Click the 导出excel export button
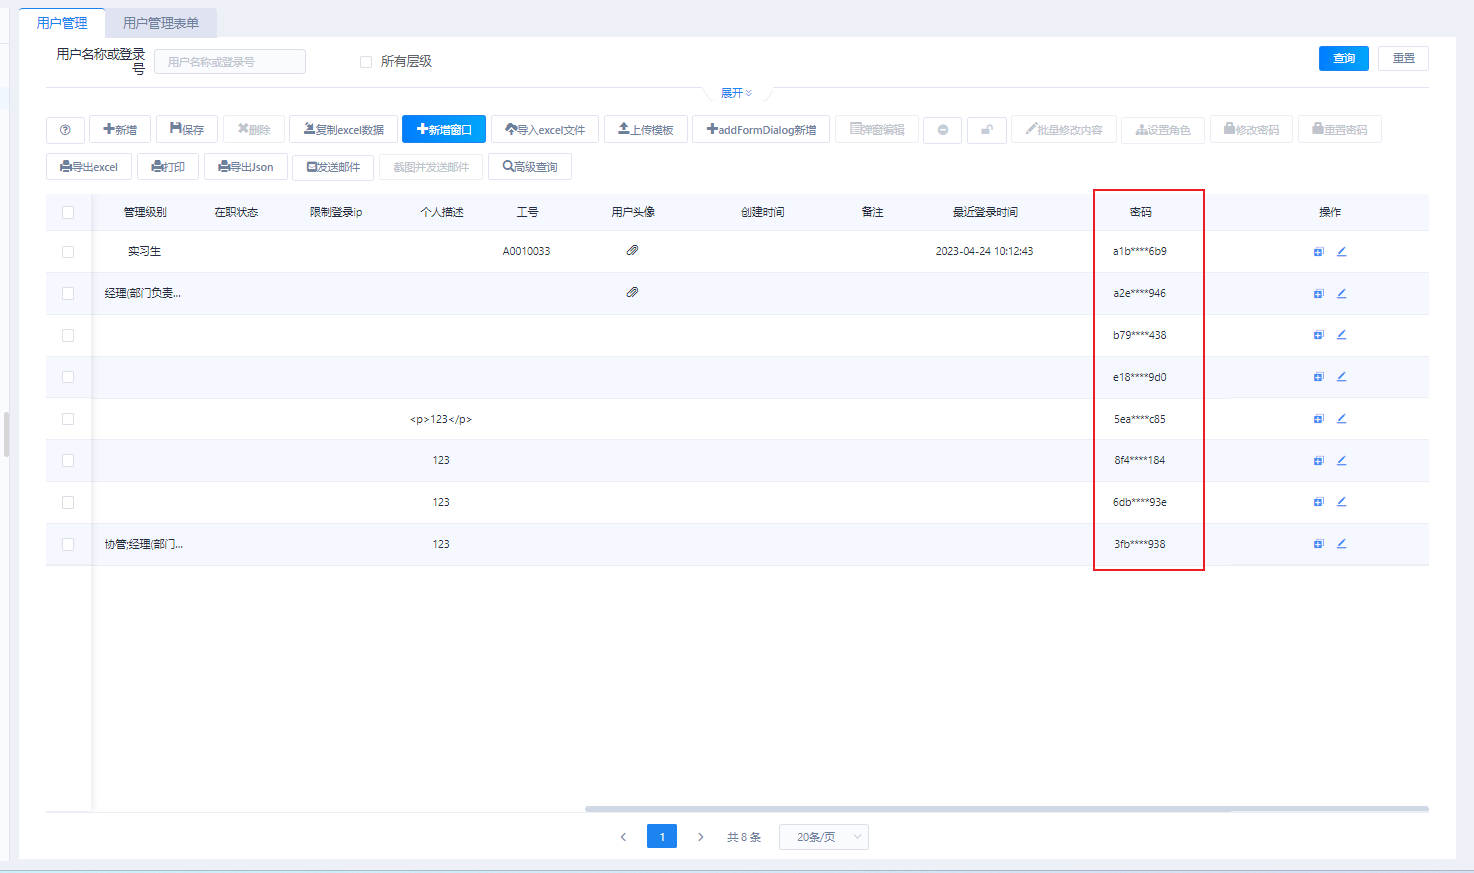Viewport: 1474px width, 873px height. [x=89, y=167]
